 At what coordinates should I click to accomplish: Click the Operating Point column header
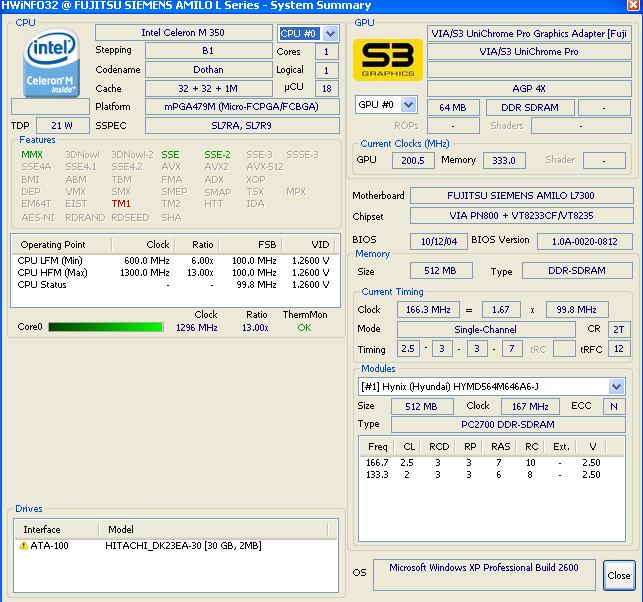pos(62,245)
